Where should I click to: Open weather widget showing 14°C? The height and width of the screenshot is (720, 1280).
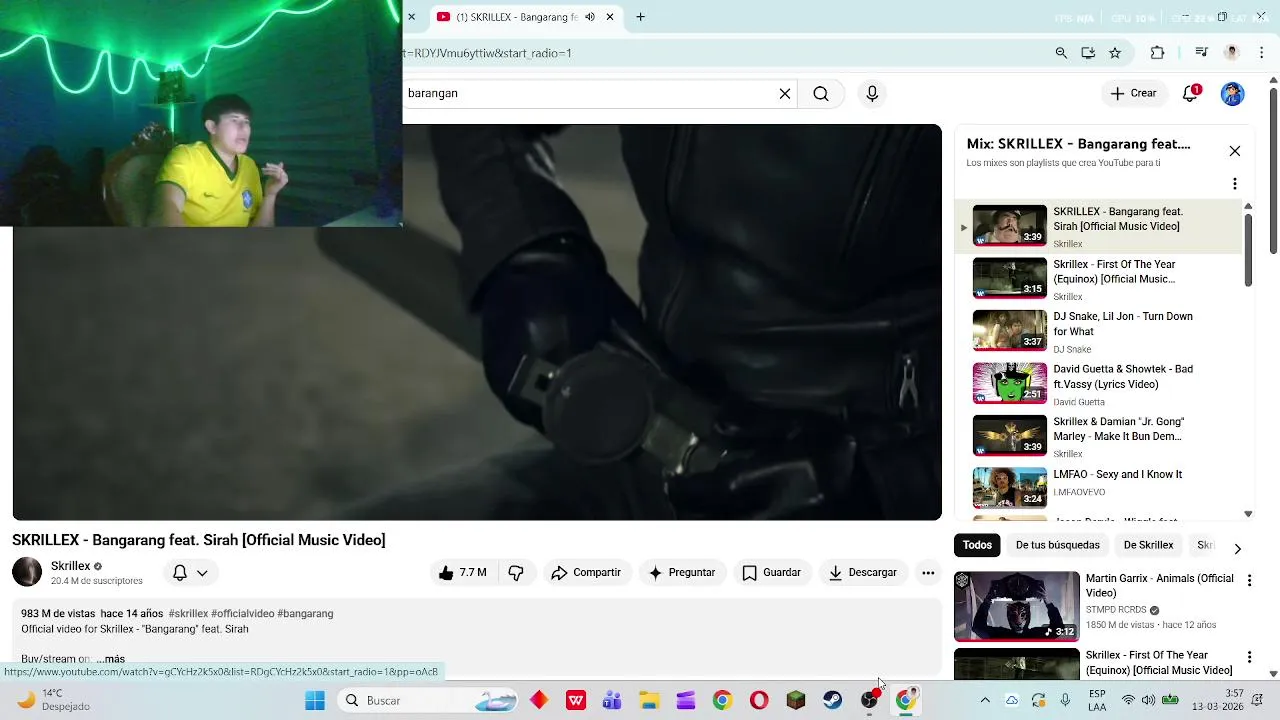click(55, 700)
